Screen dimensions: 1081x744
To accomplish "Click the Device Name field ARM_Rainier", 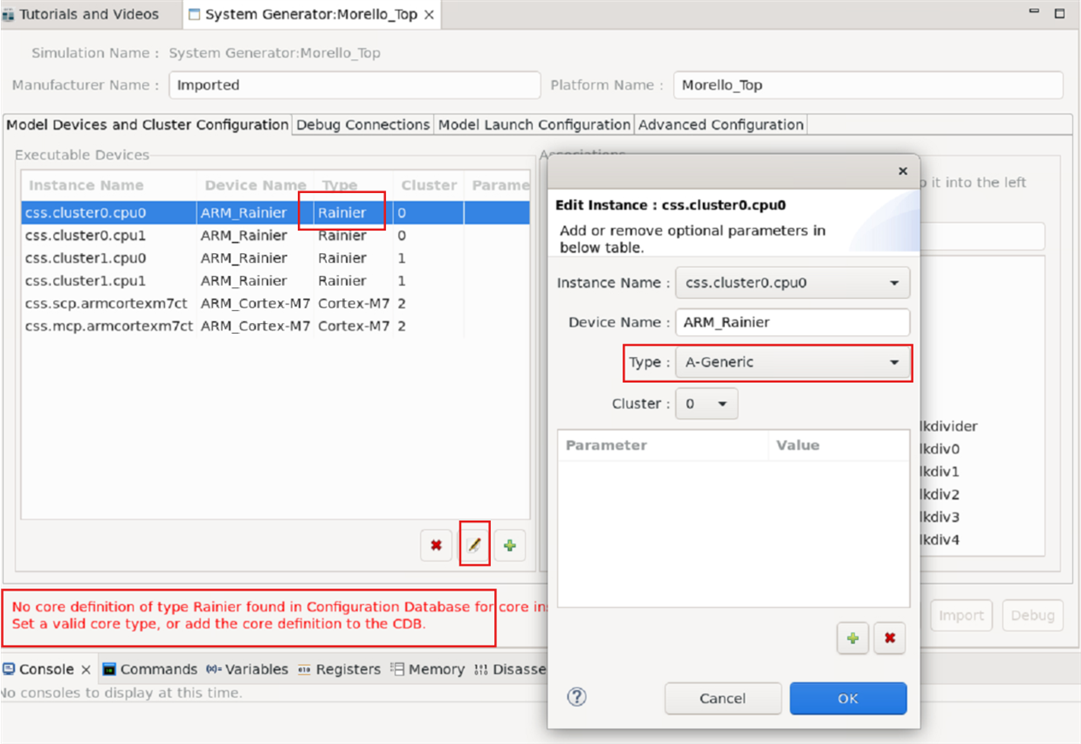I will (x=792, y=322).
